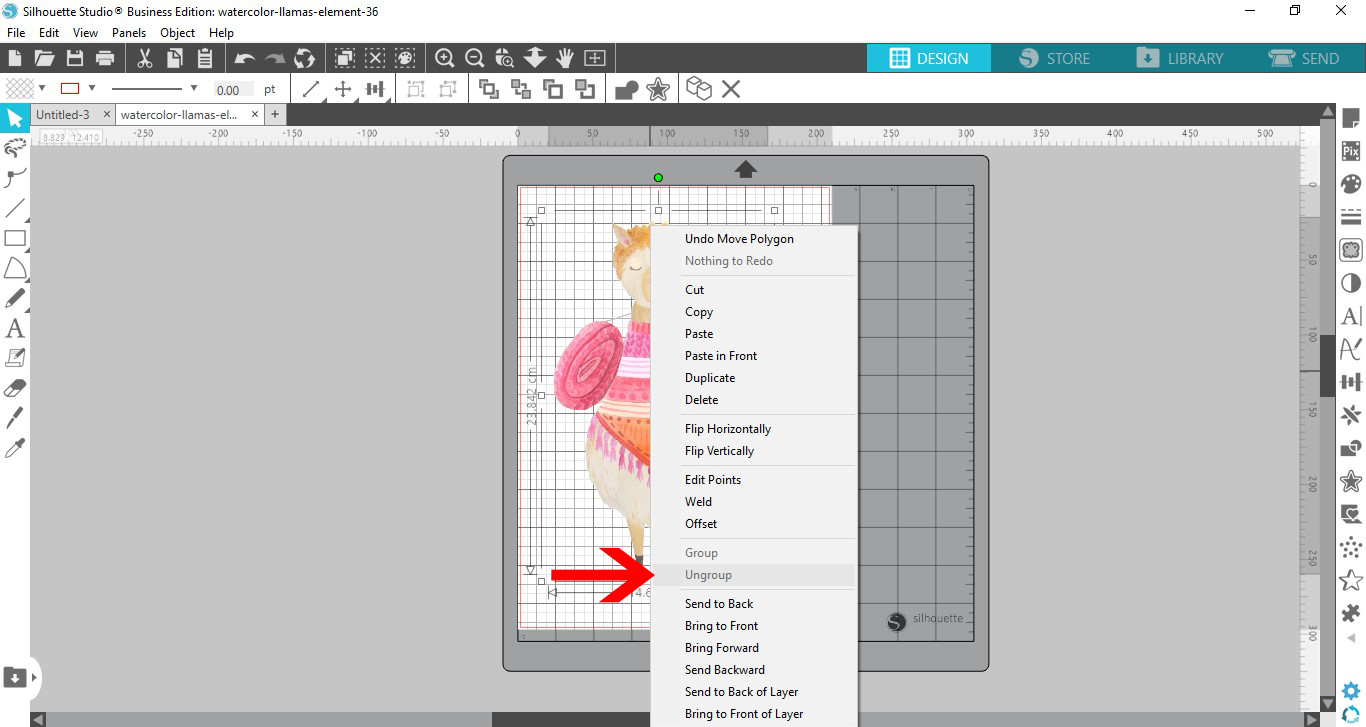Click the scissors Cut toolbar icon
Viewport: 1366px width, 727px height.
[144, 58]
